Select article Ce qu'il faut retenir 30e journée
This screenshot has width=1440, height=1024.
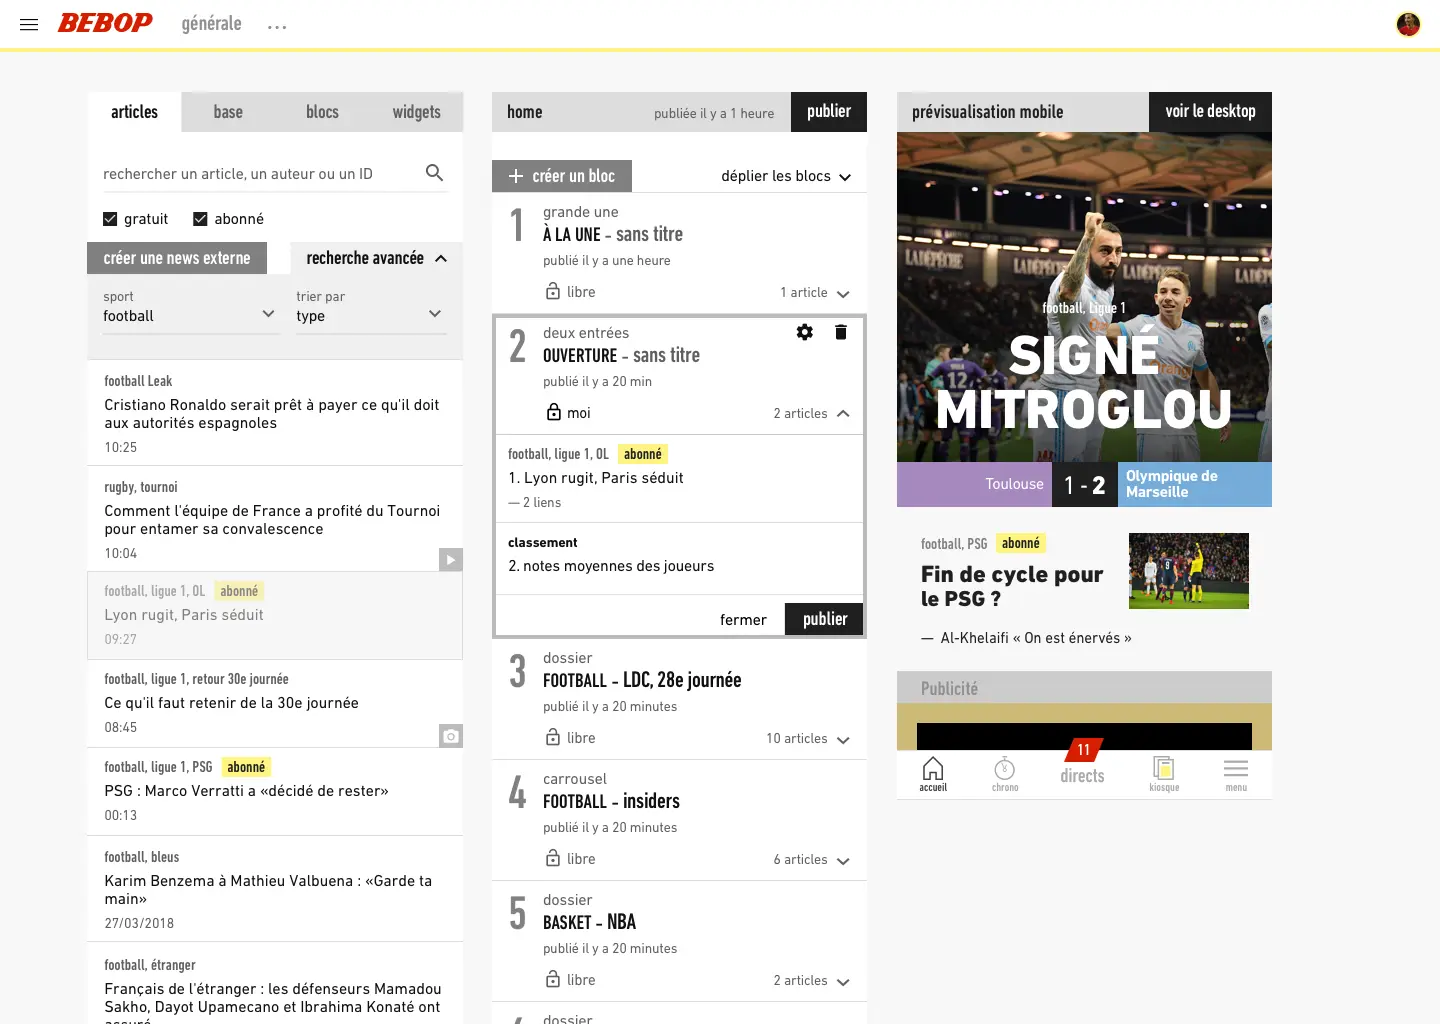tap(275, 704)
